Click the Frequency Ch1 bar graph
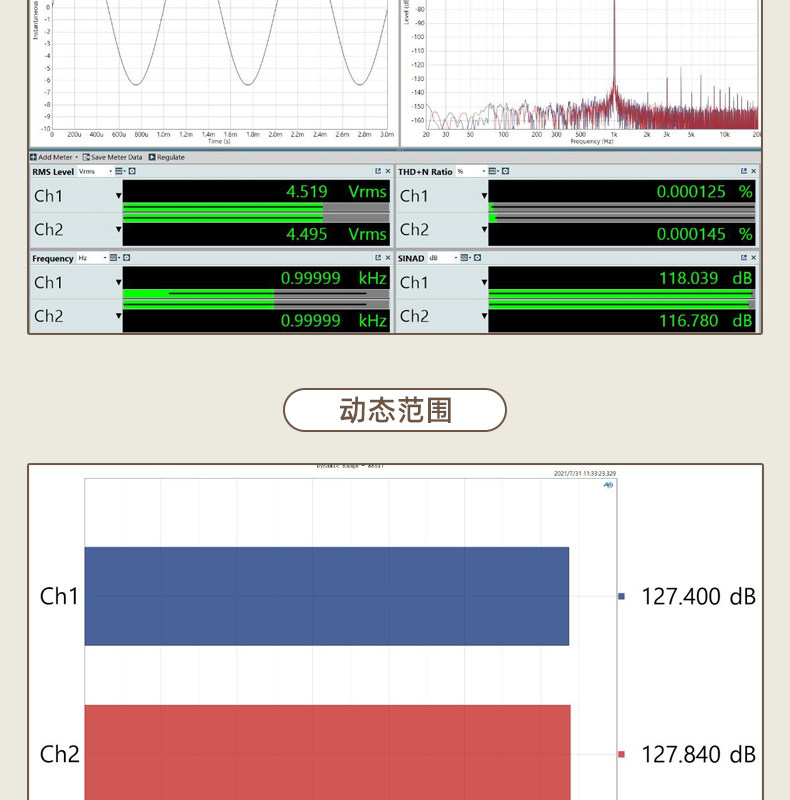This screenshot has width=790, height=800. point(256,293)
